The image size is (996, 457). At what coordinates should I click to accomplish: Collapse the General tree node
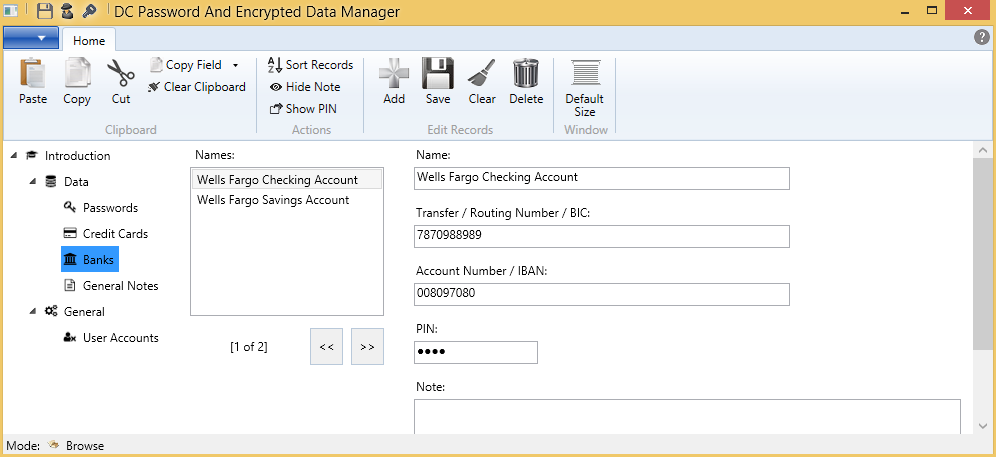[x=33, y=311]
